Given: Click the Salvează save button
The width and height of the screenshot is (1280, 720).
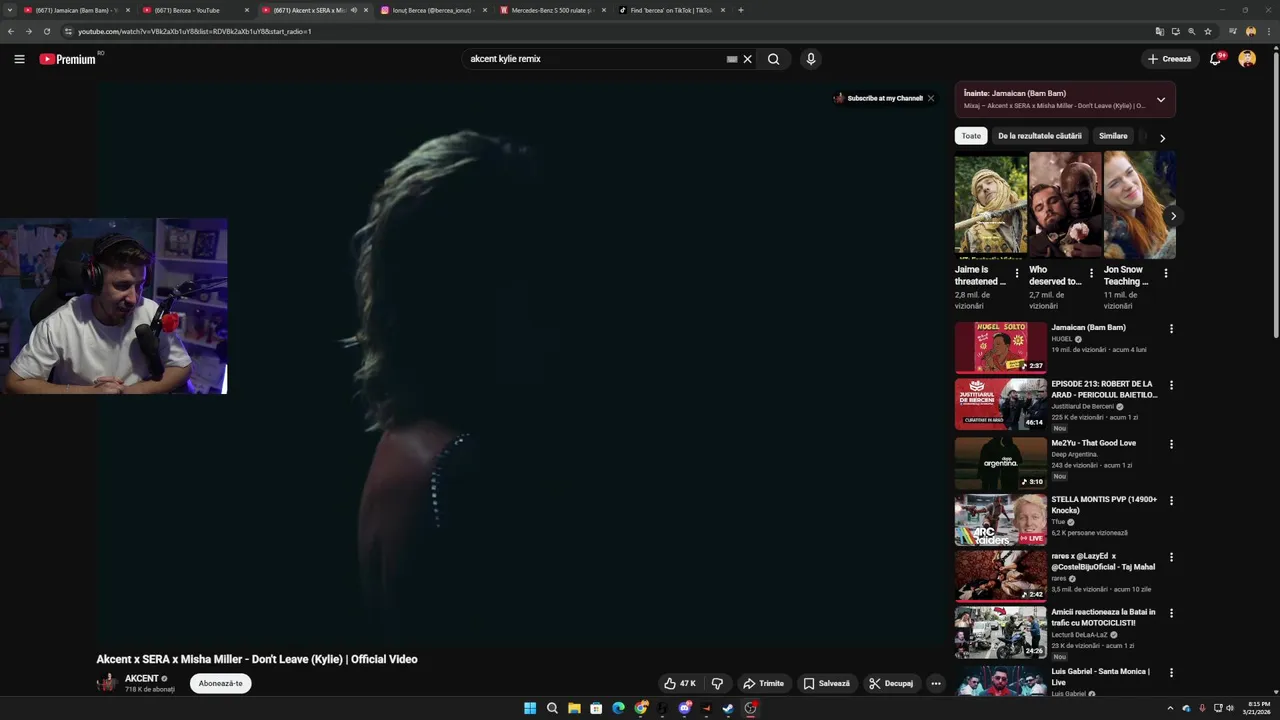Looking at the screenshot, I should [826, 684].
